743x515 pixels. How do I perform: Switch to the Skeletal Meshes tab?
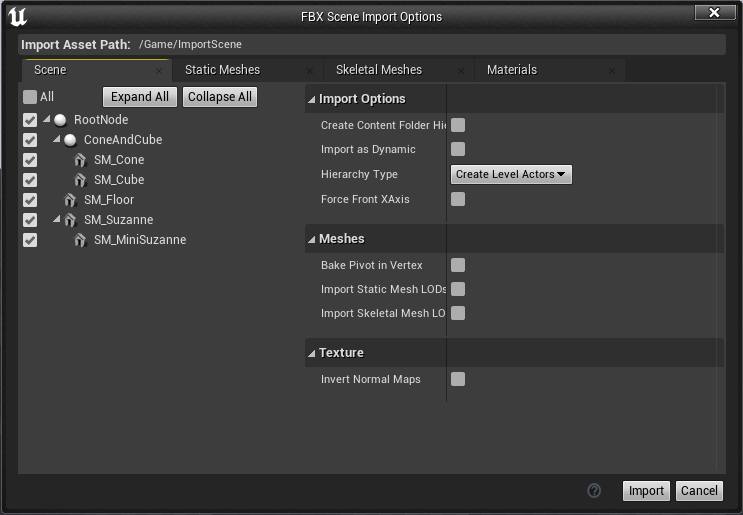399,70
